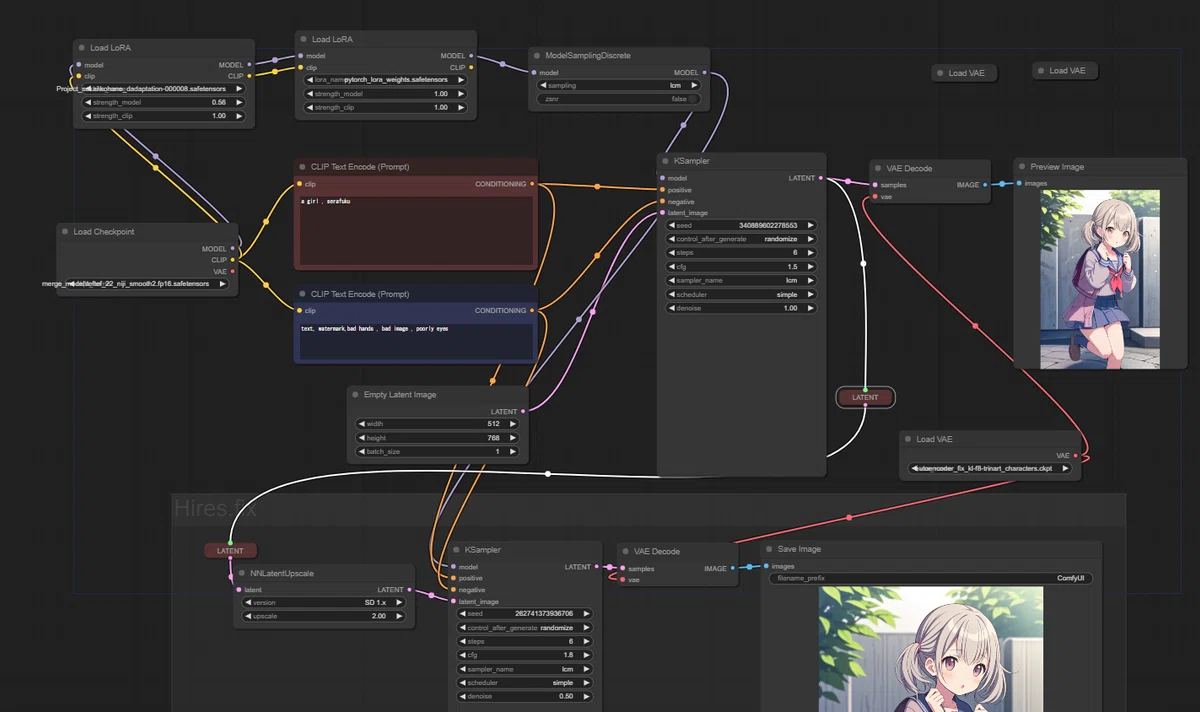
Task: Increase steps in KSampler with cfg 1.5
Action: 810,253
